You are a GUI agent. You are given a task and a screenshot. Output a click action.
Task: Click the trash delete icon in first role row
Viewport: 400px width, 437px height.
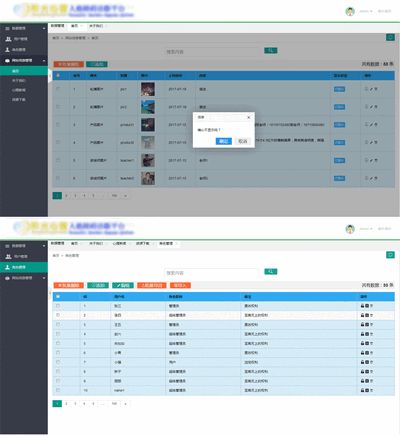pos(371,306)
